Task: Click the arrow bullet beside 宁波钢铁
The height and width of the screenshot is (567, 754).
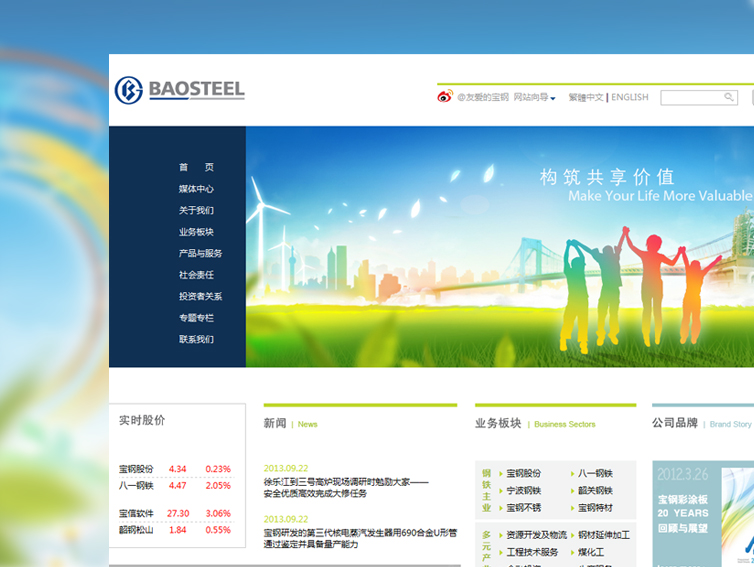Action: point(501,491)
